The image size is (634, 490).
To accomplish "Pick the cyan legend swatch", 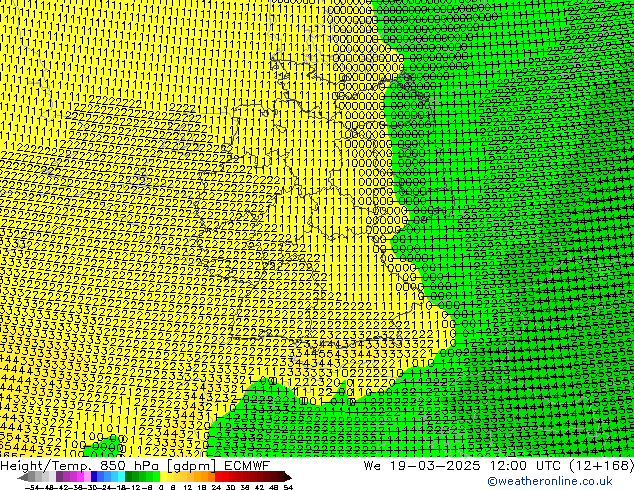I will pos(121,476).
